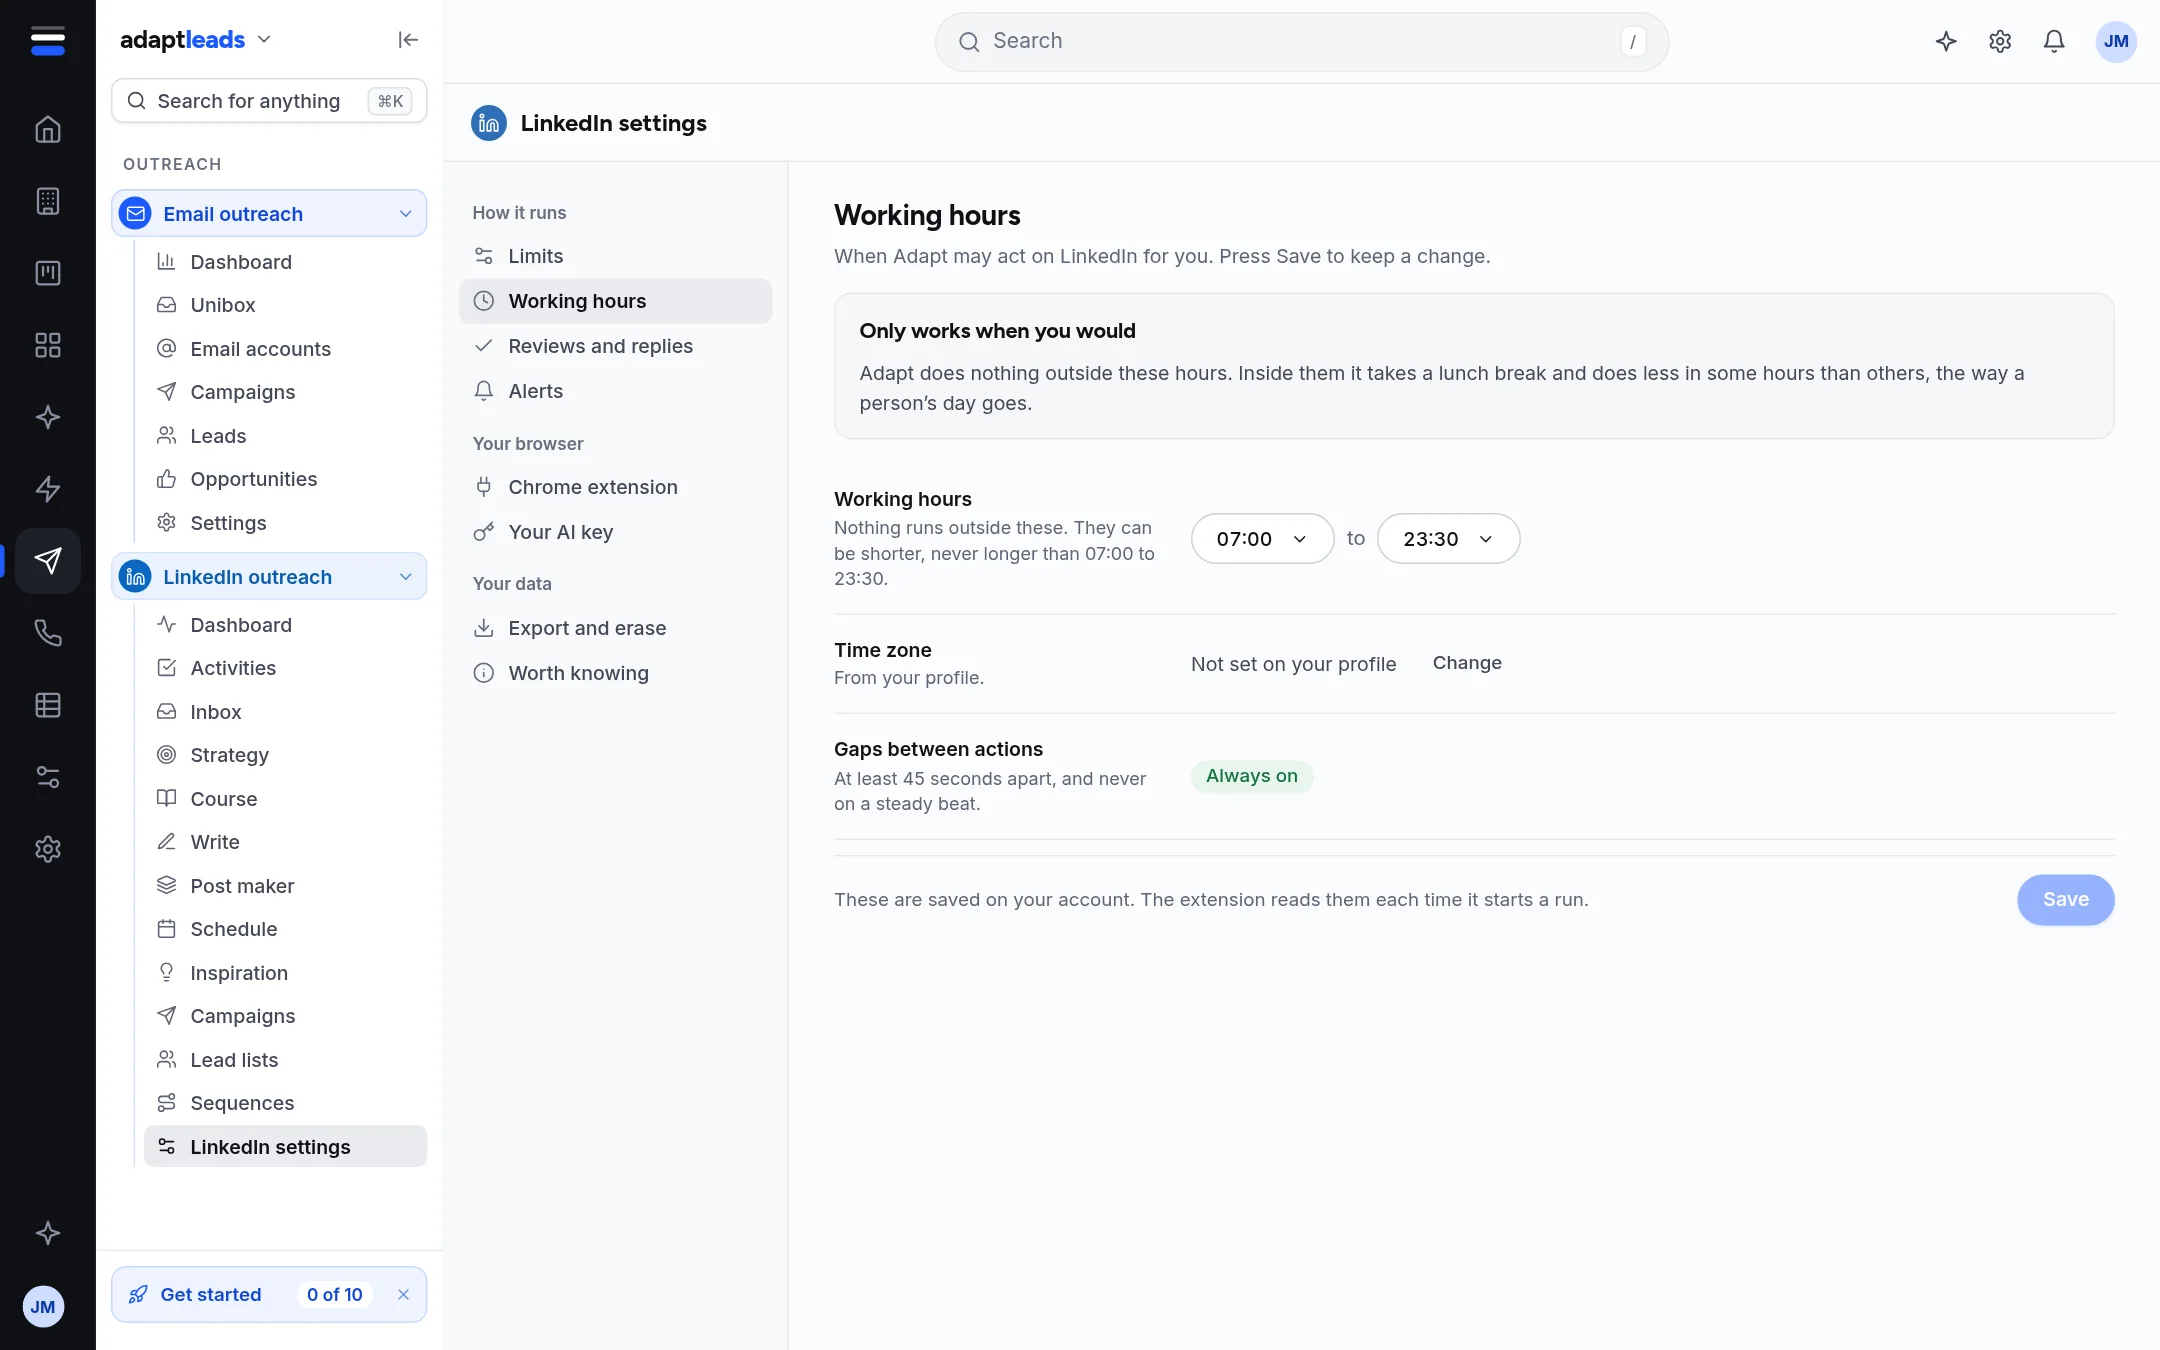The width and height of the screenshot is (2160, 1350).
Task: Open the gear icon in left rail
Action: pyautogui.click(x=48, y=849)
